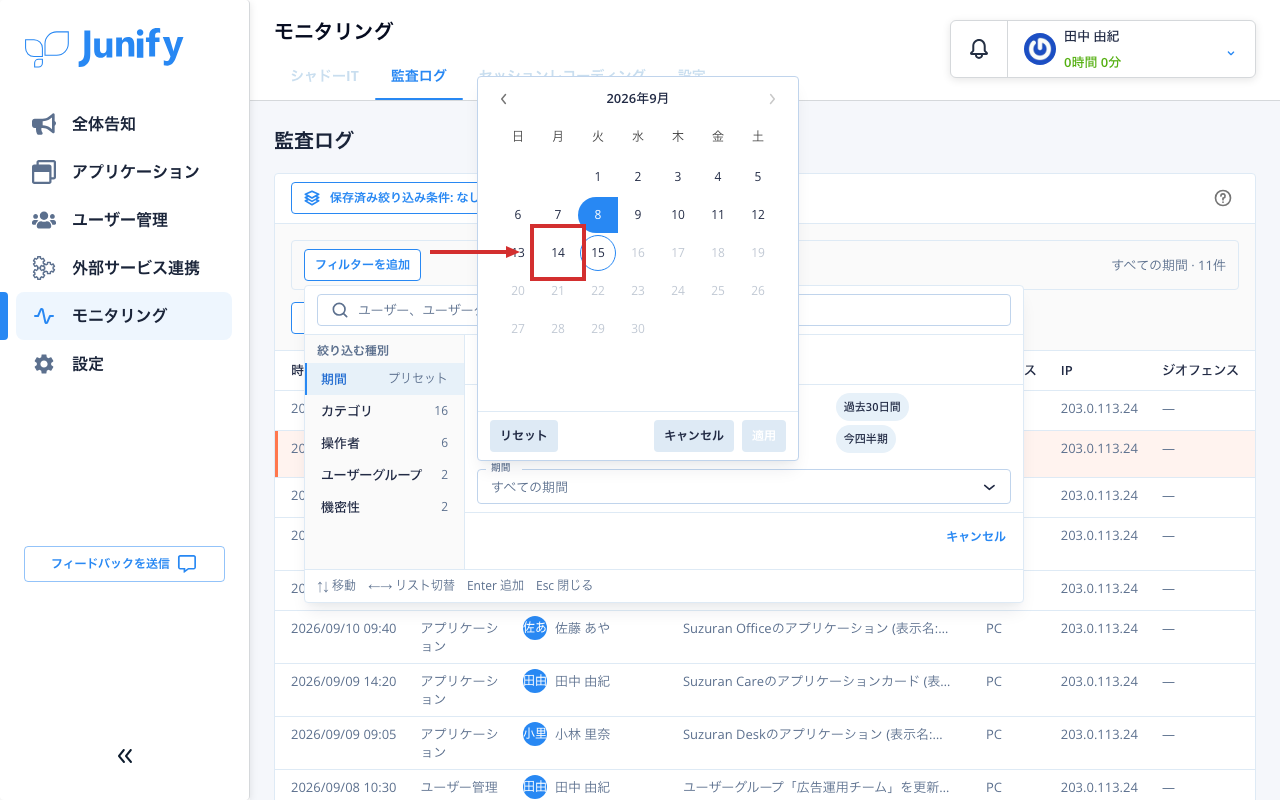This screenshot has height=800, width=1280.
Task: Click the フィードバックを送信 button
Action: point(124,564)
